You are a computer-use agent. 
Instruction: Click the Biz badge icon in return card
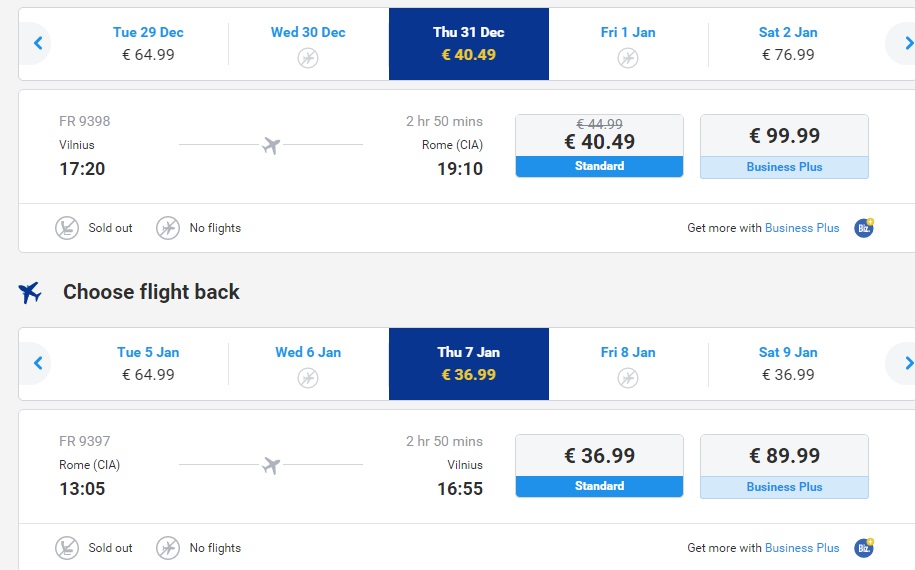864,548
